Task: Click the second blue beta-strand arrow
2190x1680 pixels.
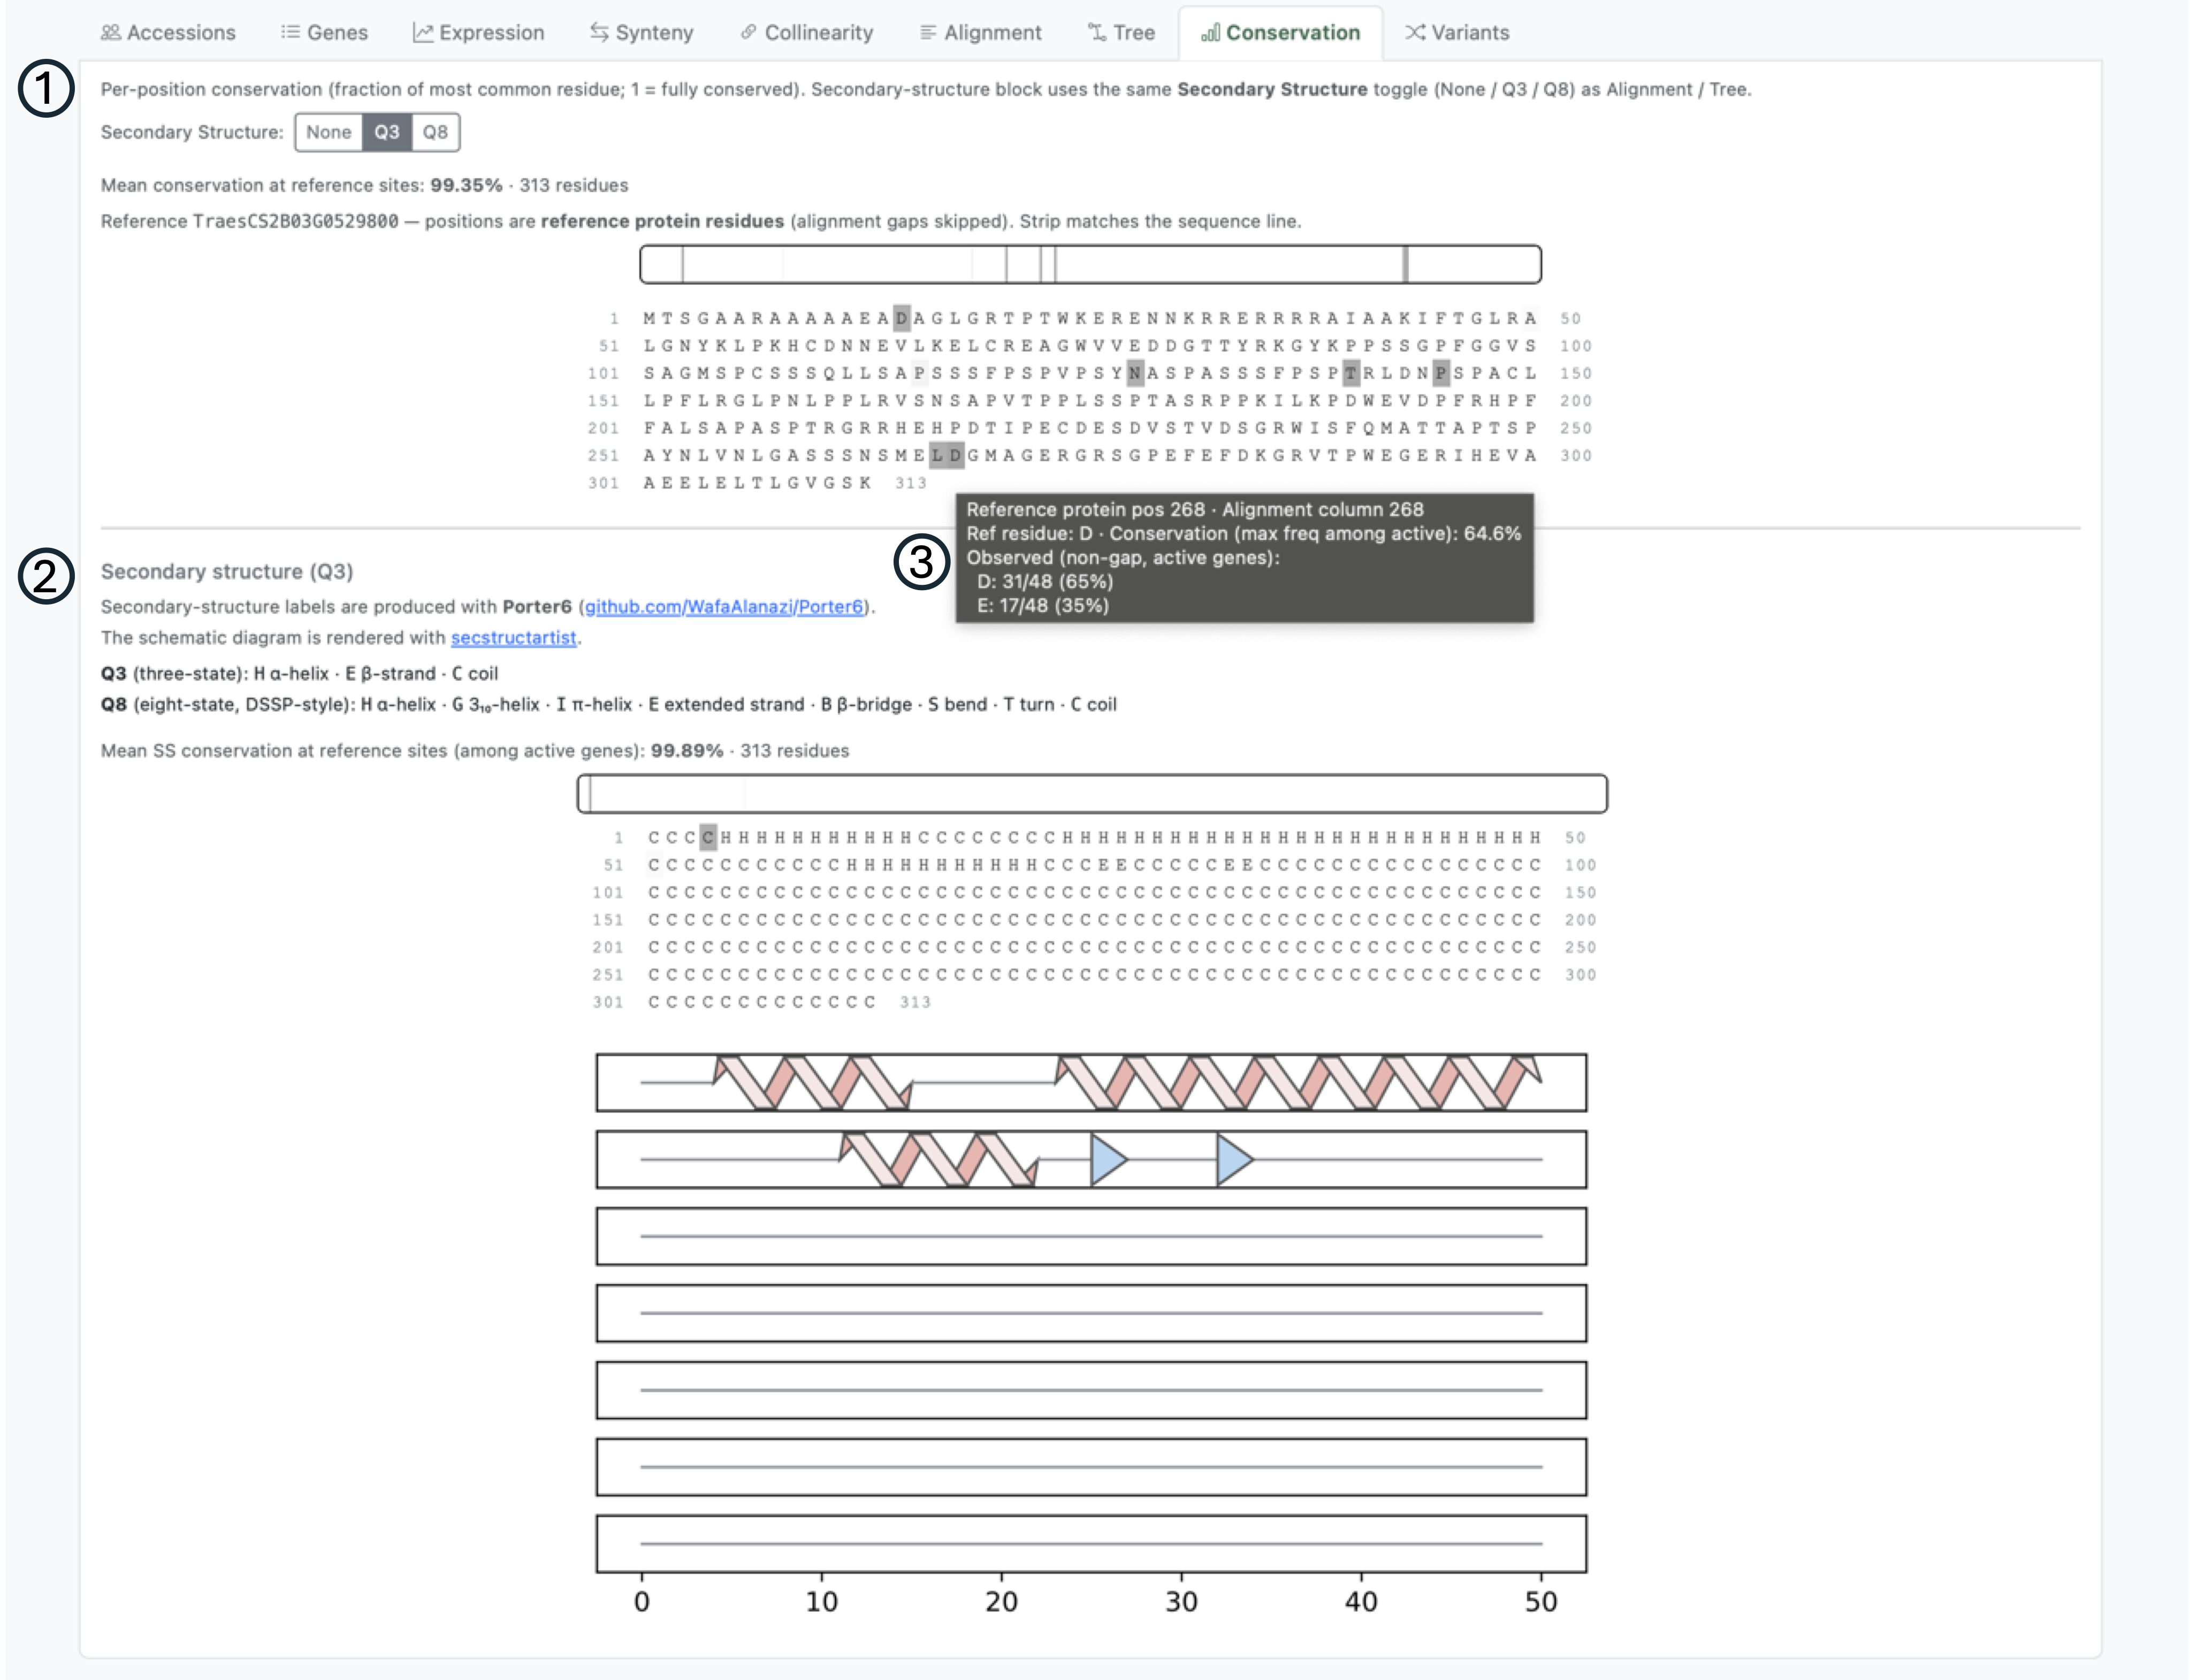Action: pyautogui.click(x=1234, y=1160)
